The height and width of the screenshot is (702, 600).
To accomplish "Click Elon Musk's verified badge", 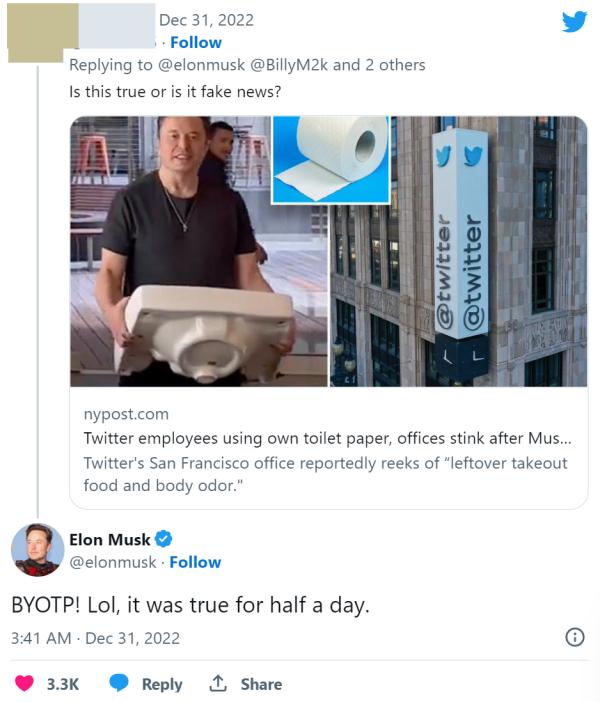I will (x=164, y=540).
